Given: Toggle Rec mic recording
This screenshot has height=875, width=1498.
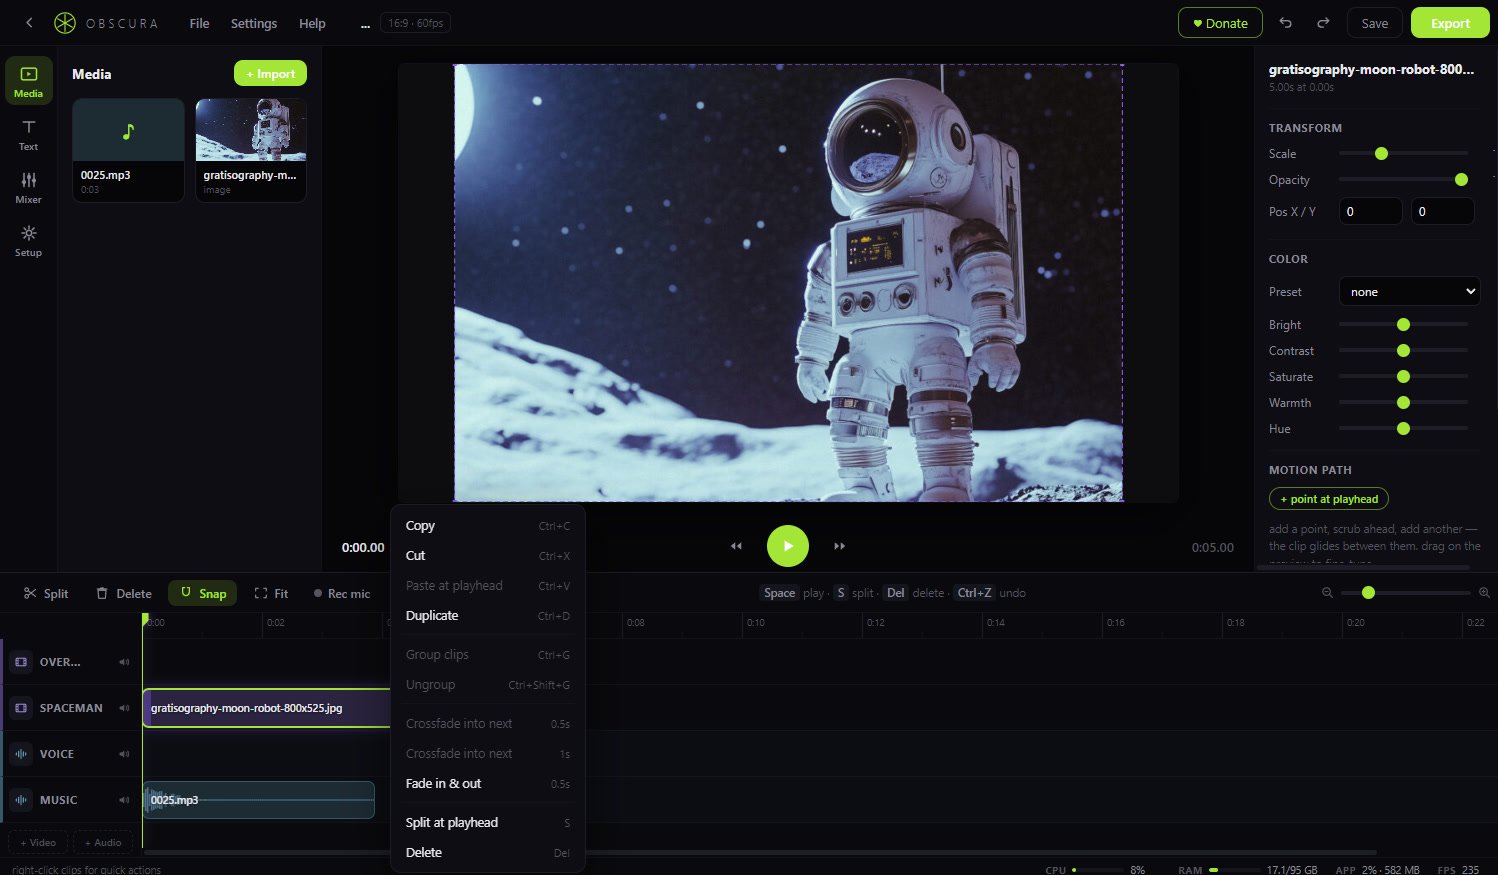Looking at the screenshot, I should click(x=341, y=593).
